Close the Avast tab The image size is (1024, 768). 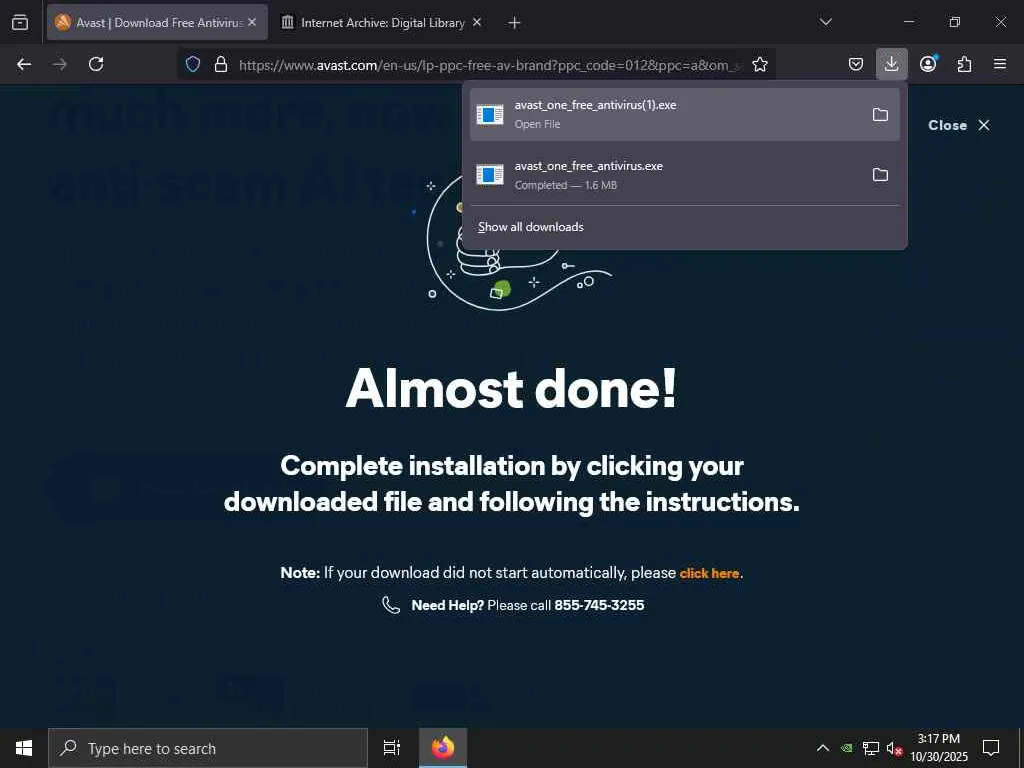252,22
